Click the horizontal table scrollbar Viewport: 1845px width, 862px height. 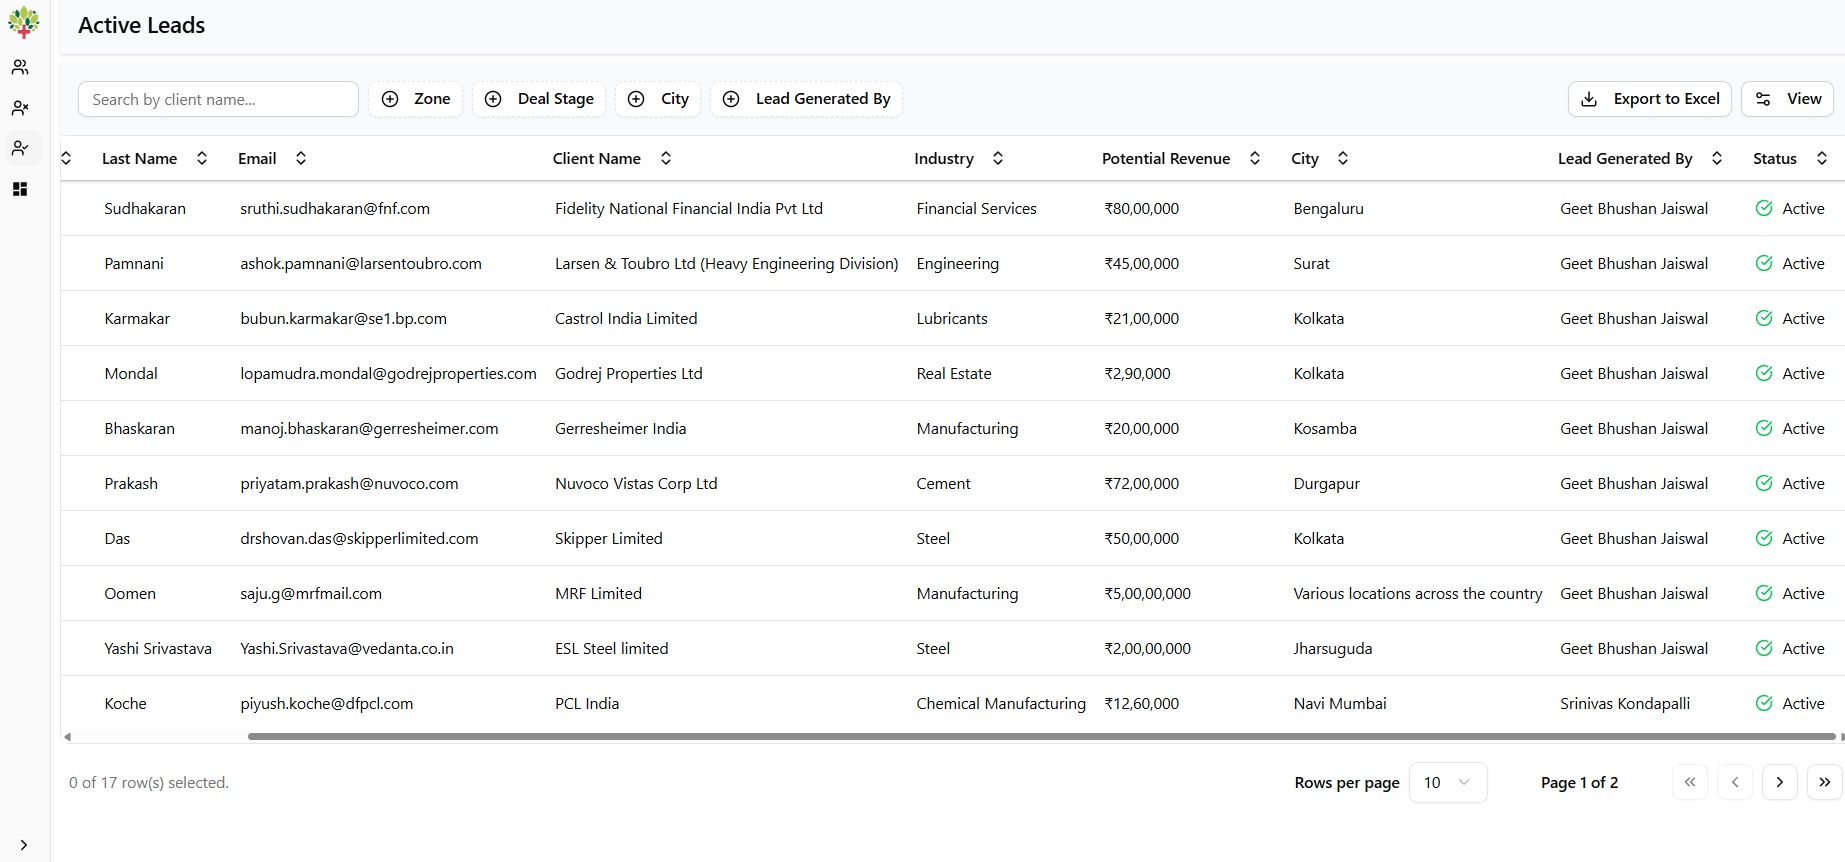coord(1041,737)
